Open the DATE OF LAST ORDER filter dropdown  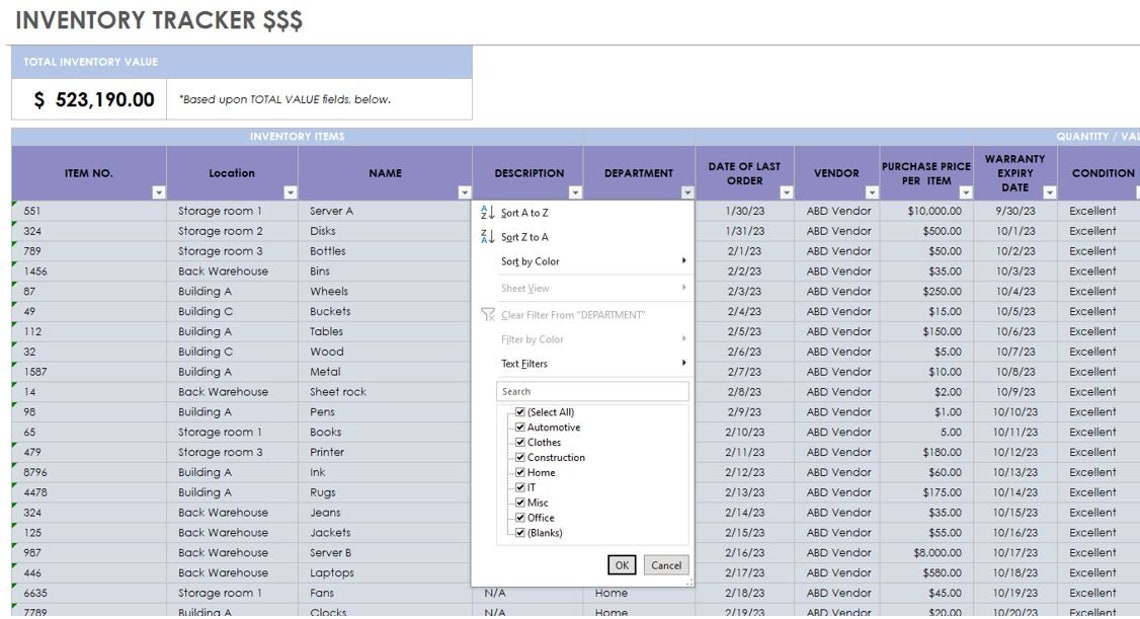(785, 194)
